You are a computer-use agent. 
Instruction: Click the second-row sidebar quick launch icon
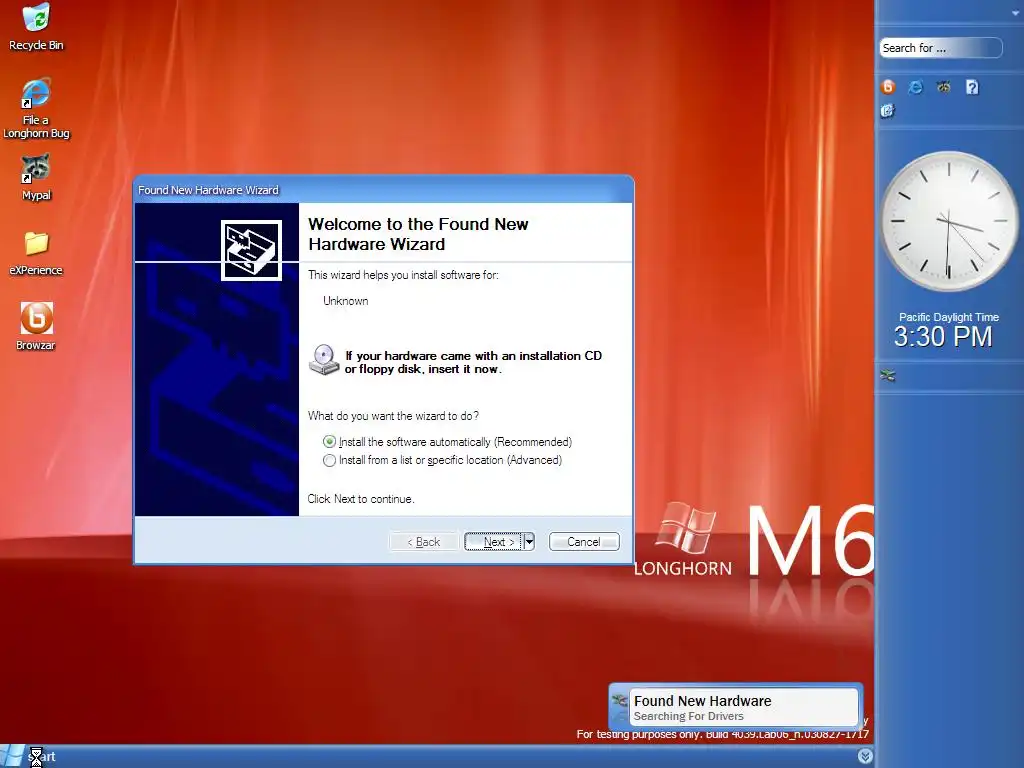pos(887,111)
